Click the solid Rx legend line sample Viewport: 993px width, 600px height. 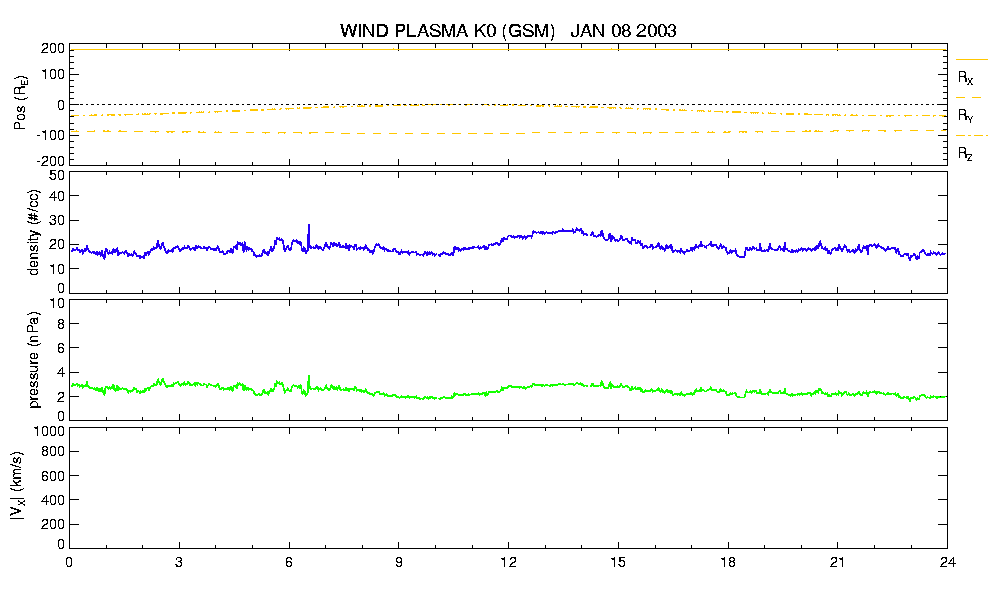pyautogui.click(x=971, y=60)
